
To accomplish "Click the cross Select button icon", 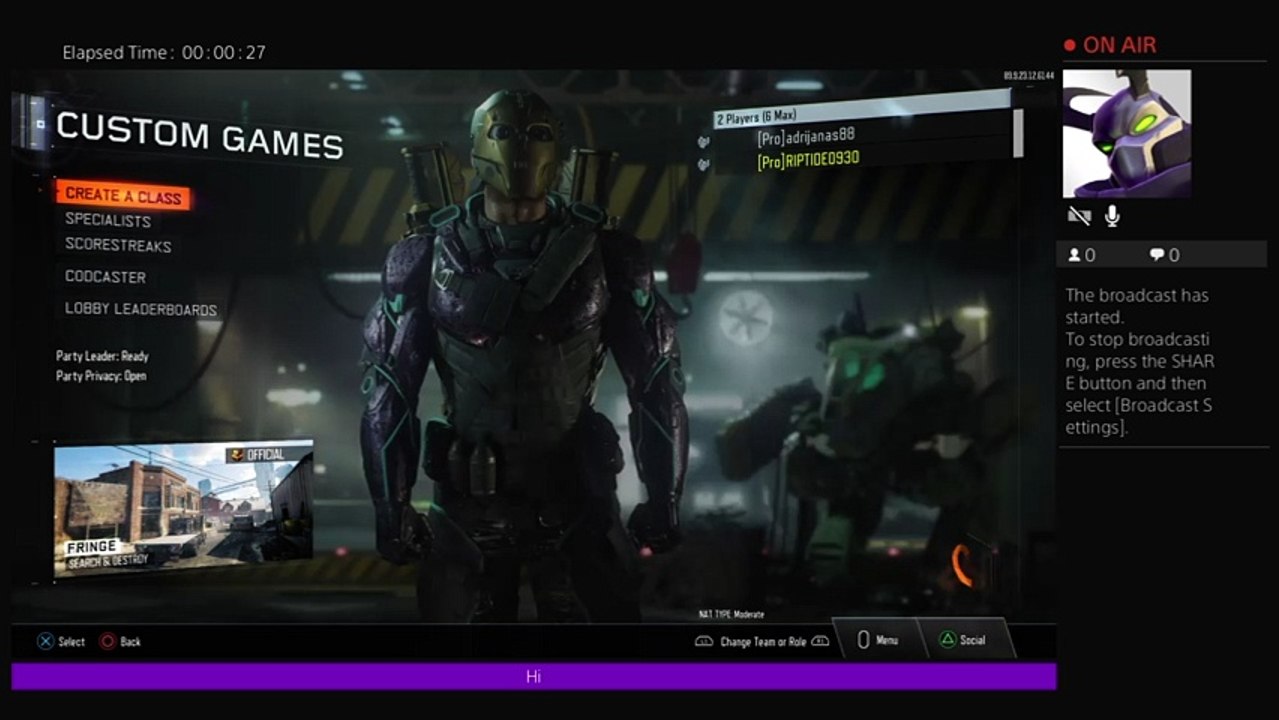I will coord(45,641).
